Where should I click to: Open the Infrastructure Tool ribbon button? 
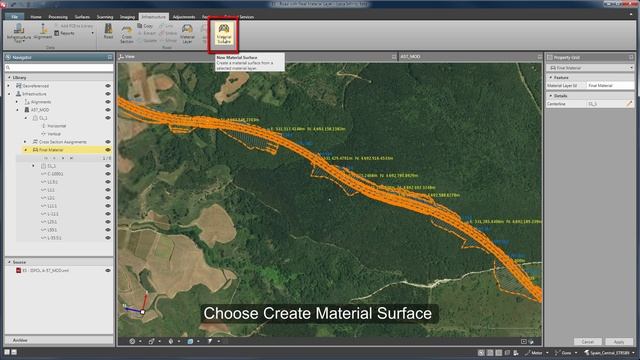pos(19,34)
